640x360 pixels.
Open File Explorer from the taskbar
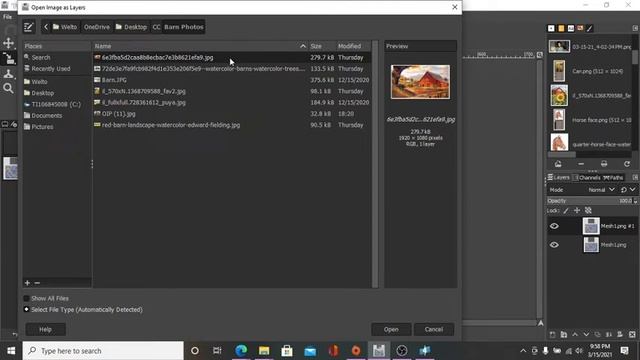(x=264, y=351)
